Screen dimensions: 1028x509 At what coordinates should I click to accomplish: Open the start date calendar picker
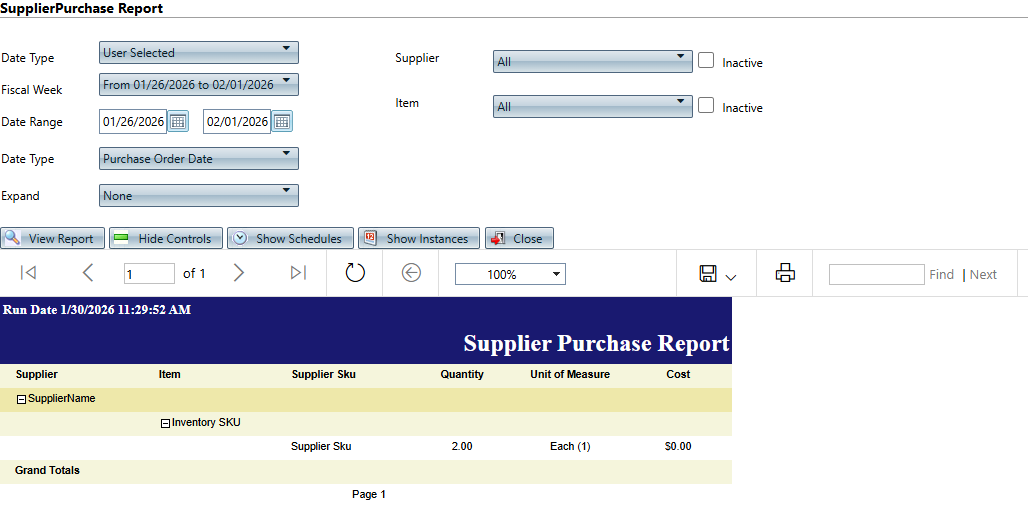(x=178, y=122)
